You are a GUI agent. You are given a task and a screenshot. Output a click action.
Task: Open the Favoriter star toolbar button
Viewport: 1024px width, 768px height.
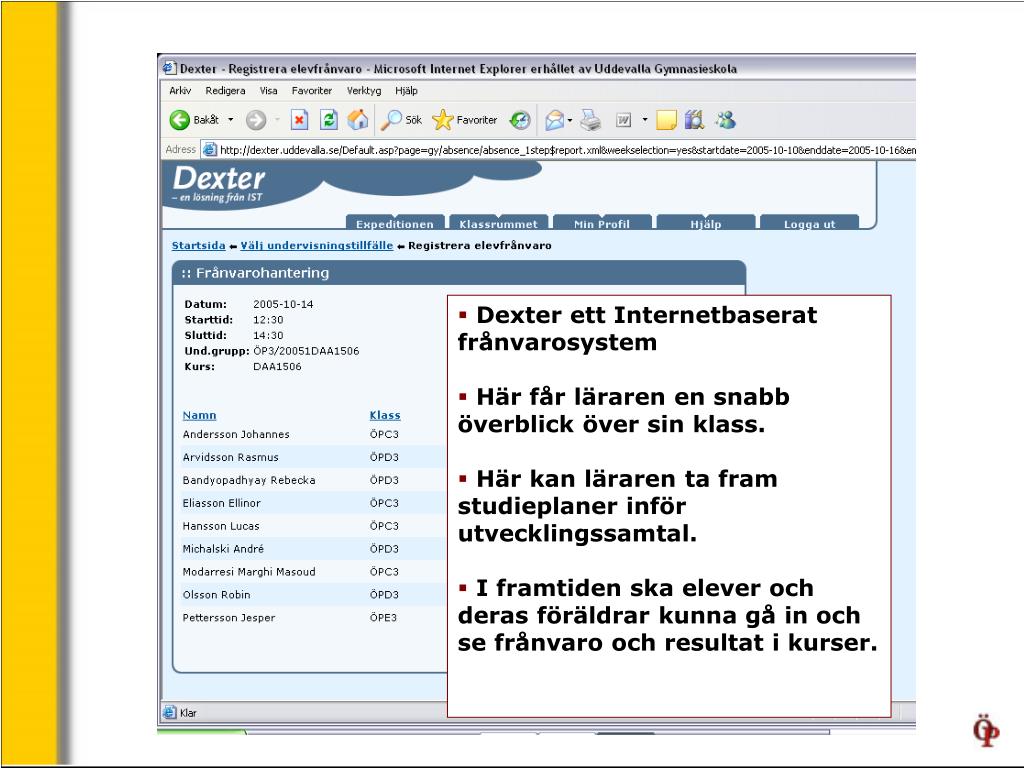tap(465, 120)
